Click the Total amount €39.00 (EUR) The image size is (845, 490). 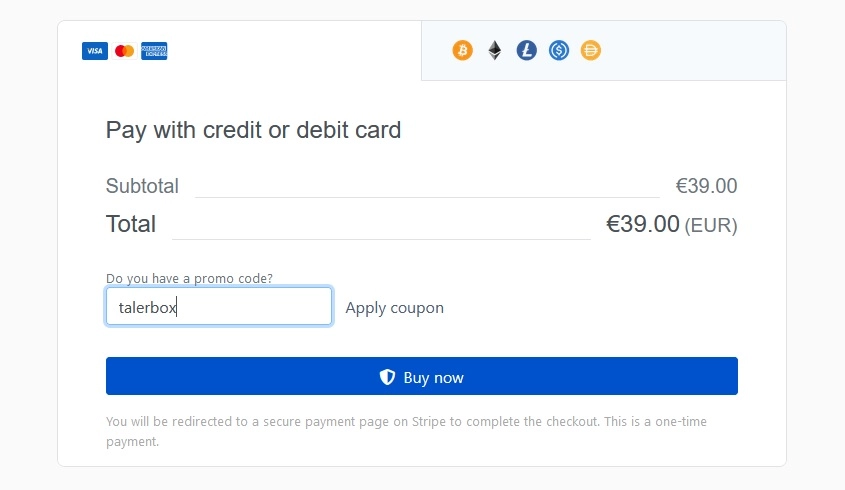coord(671,224)
